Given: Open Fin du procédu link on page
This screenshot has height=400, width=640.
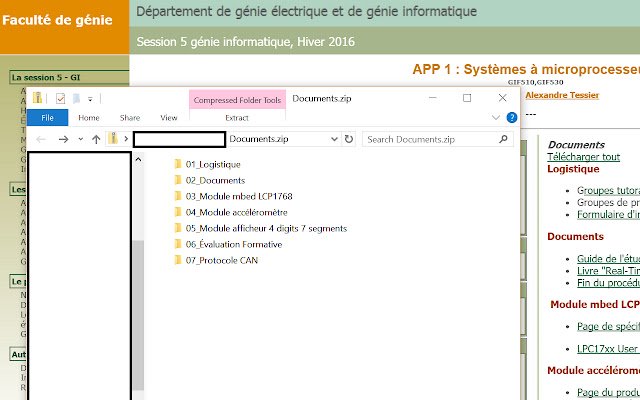Looking at the screenshot, I should [x=609, y=283].
